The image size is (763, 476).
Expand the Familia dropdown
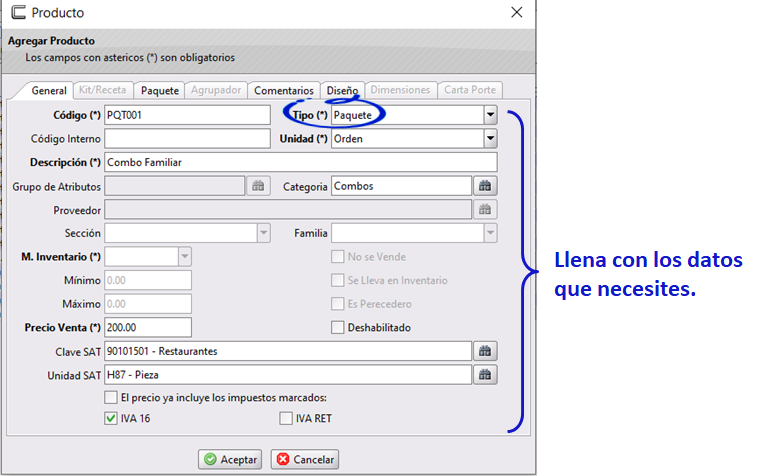tap(490, 233)
